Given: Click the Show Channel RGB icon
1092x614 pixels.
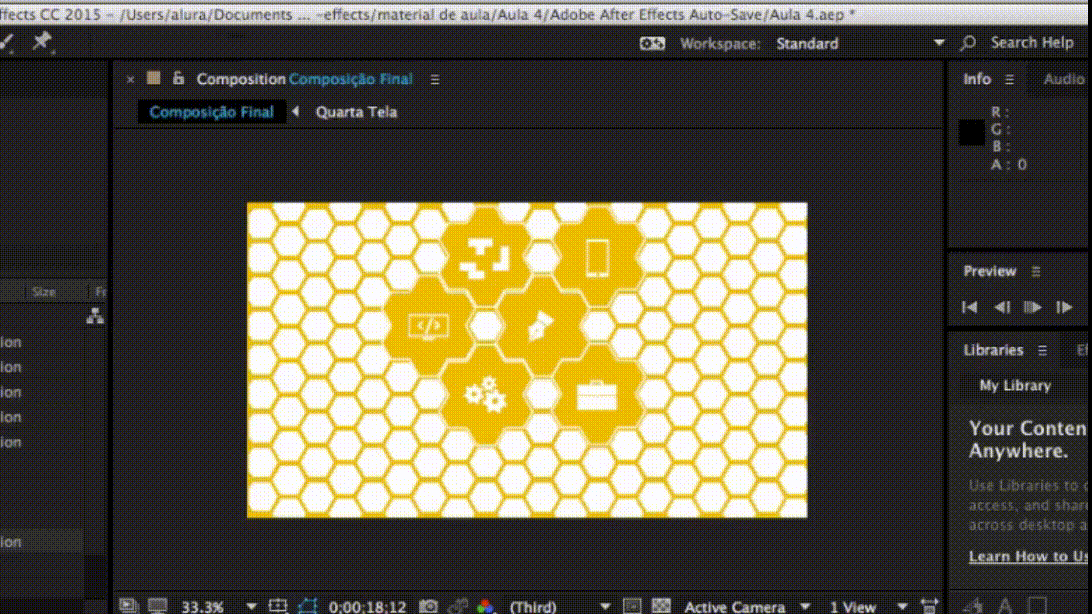Looking at the screenshot, I should (486, 606).
